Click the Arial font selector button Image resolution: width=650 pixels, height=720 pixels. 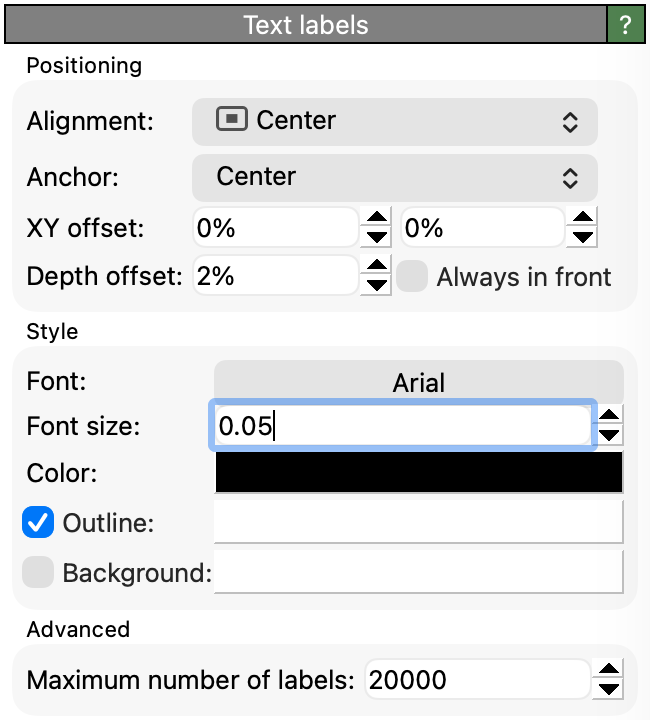pyautogui.click(x=419, y=382)
